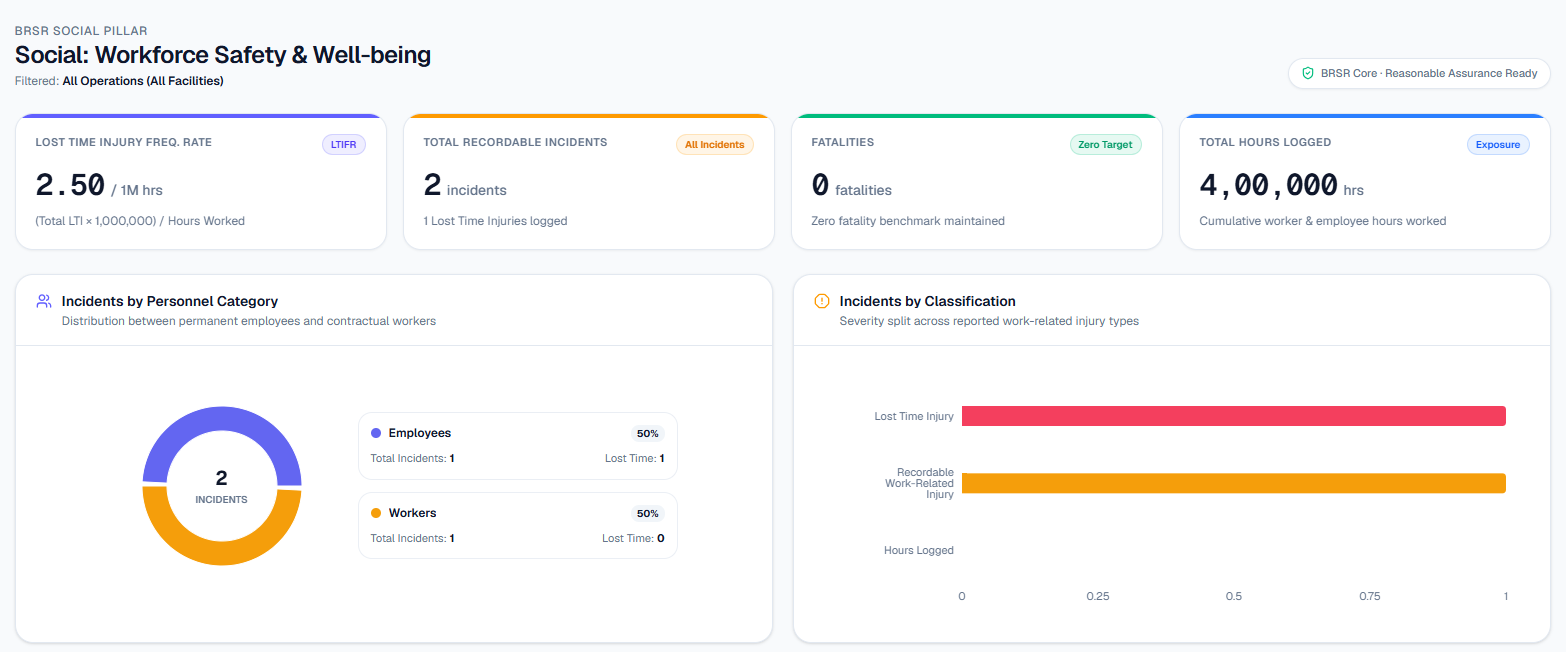The width and height of the screenshot is (1566, 652).
Task: Click the Lost Time Injury axis label
Action: coord(914,416)
